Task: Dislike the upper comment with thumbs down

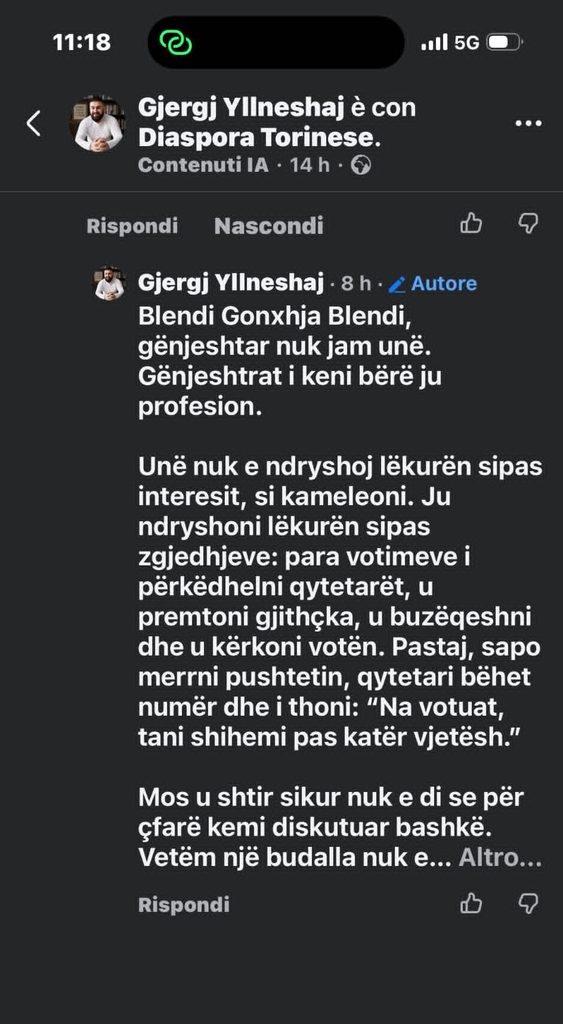Action: [528, 223]
